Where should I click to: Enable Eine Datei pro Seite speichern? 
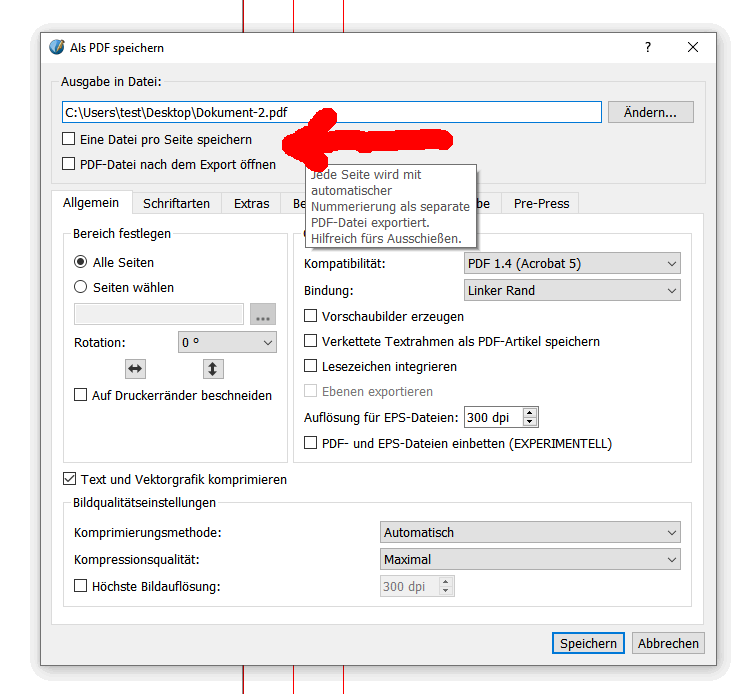point(69,139)
